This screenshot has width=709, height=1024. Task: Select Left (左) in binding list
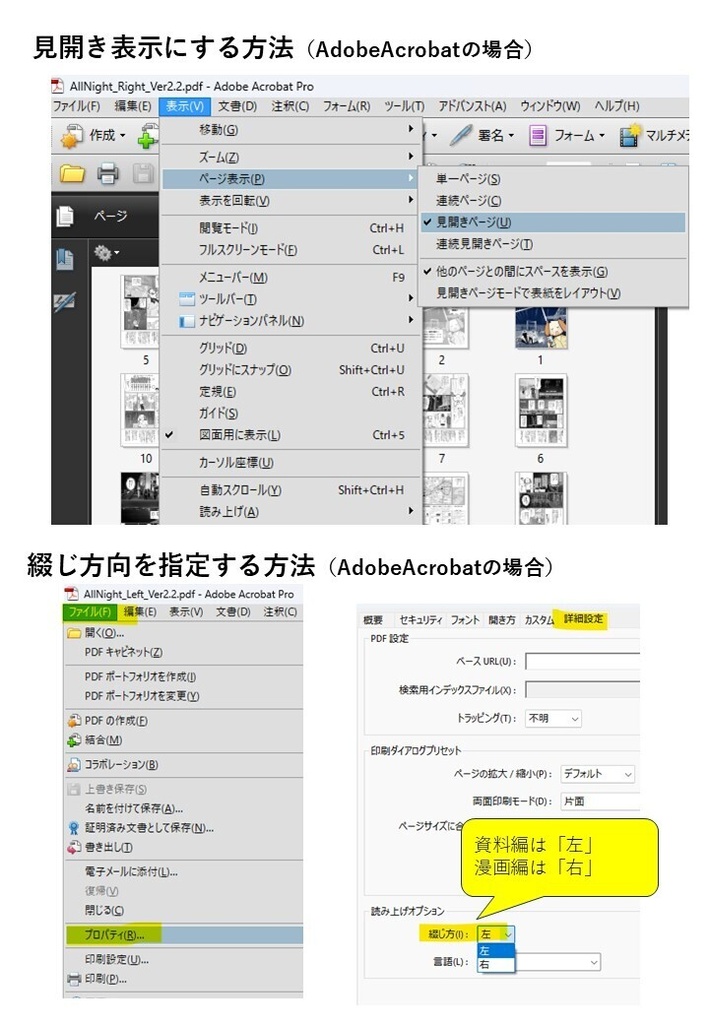(496, 951)
